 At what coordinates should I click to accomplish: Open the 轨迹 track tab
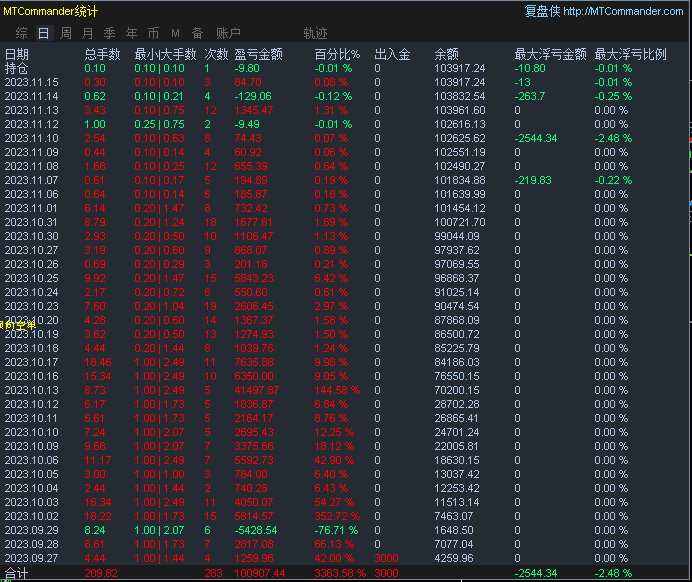pyautogui.click(x=315, y=33)
